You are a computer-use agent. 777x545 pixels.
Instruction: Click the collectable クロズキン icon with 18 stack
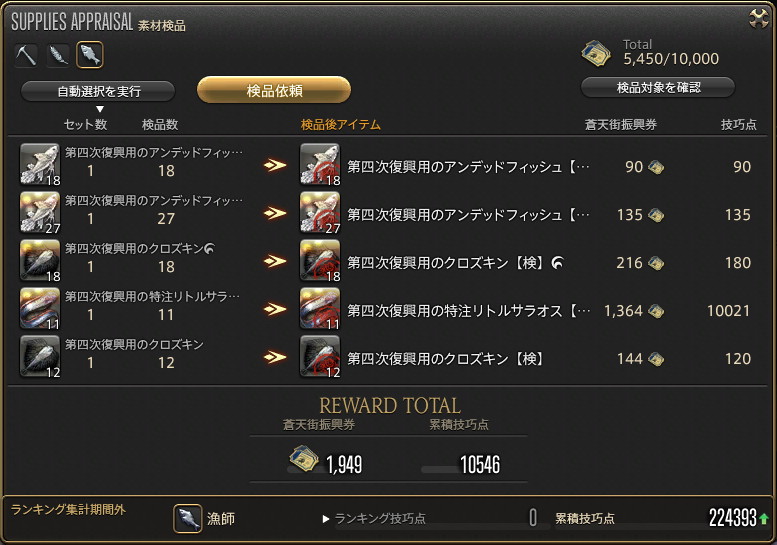click(x=40, y=261)
